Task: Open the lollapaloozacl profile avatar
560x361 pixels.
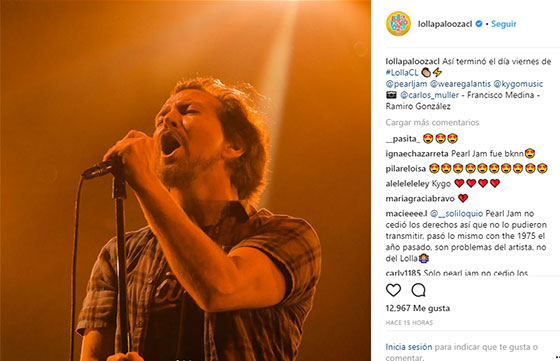Action: coord(398,24)
